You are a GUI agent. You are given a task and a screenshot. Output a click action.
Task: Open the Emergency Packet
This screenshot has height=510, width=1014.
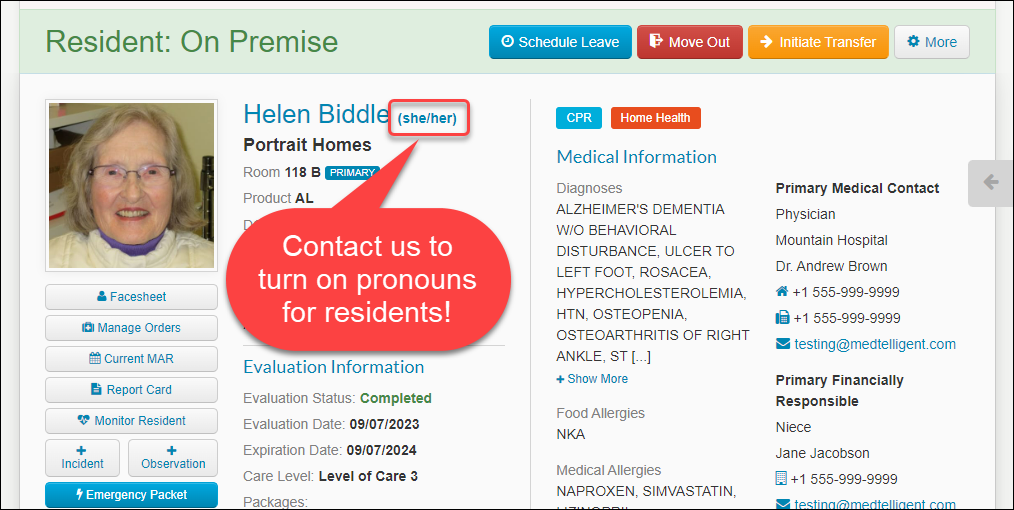point(131,495)
